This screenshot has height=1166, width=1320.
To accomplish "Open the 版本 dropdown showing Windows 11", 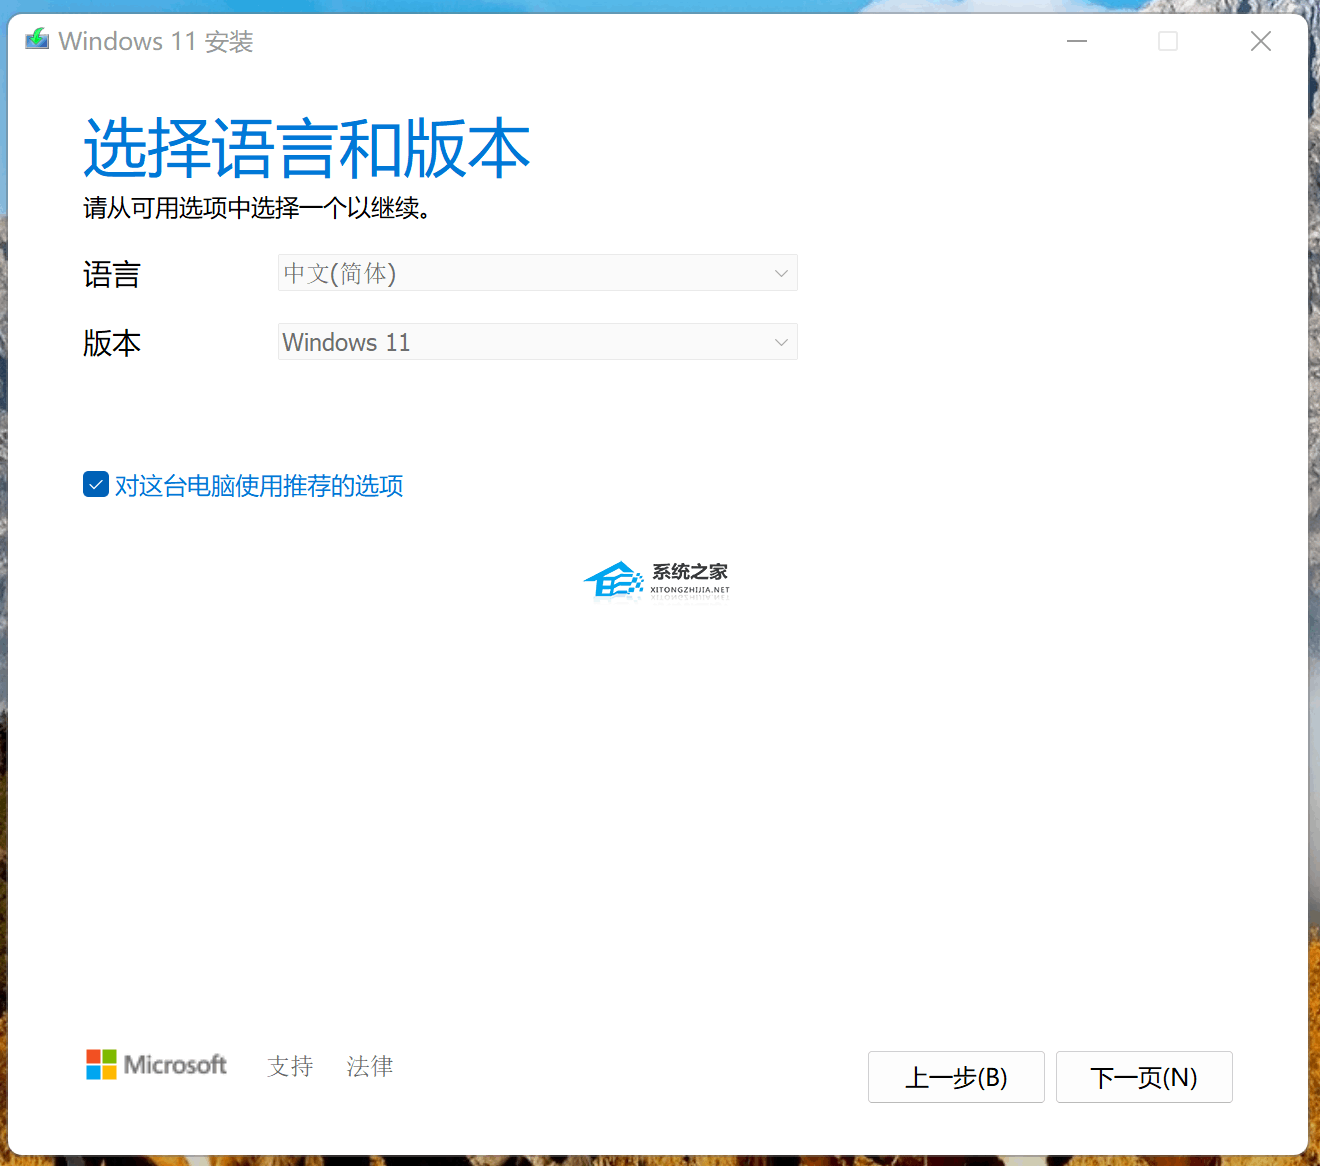I will (x=537, y=341).
